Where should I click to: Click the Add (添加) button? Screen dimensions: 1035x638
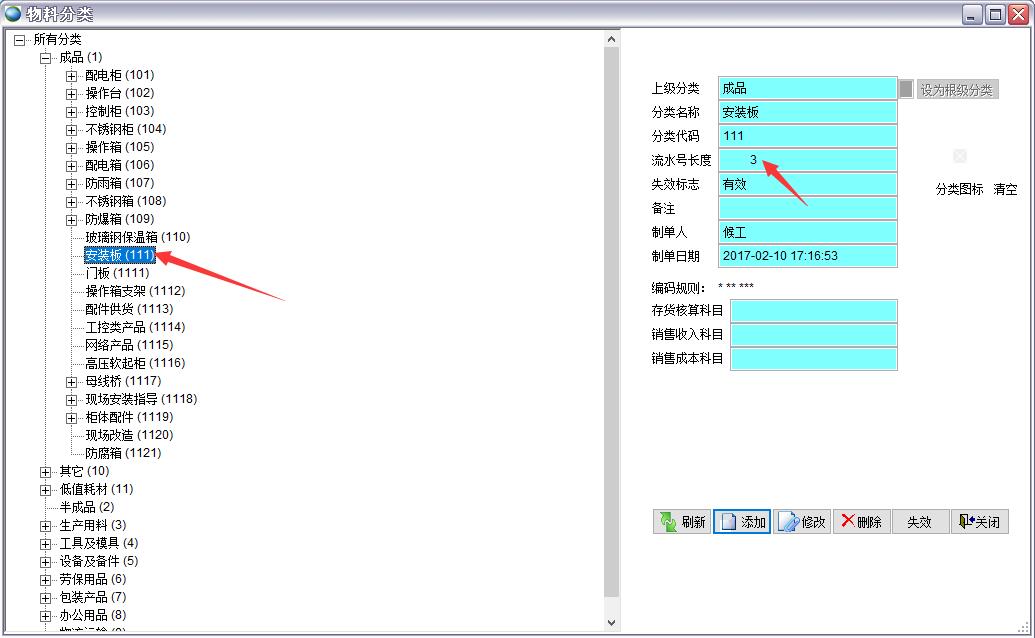741,522
